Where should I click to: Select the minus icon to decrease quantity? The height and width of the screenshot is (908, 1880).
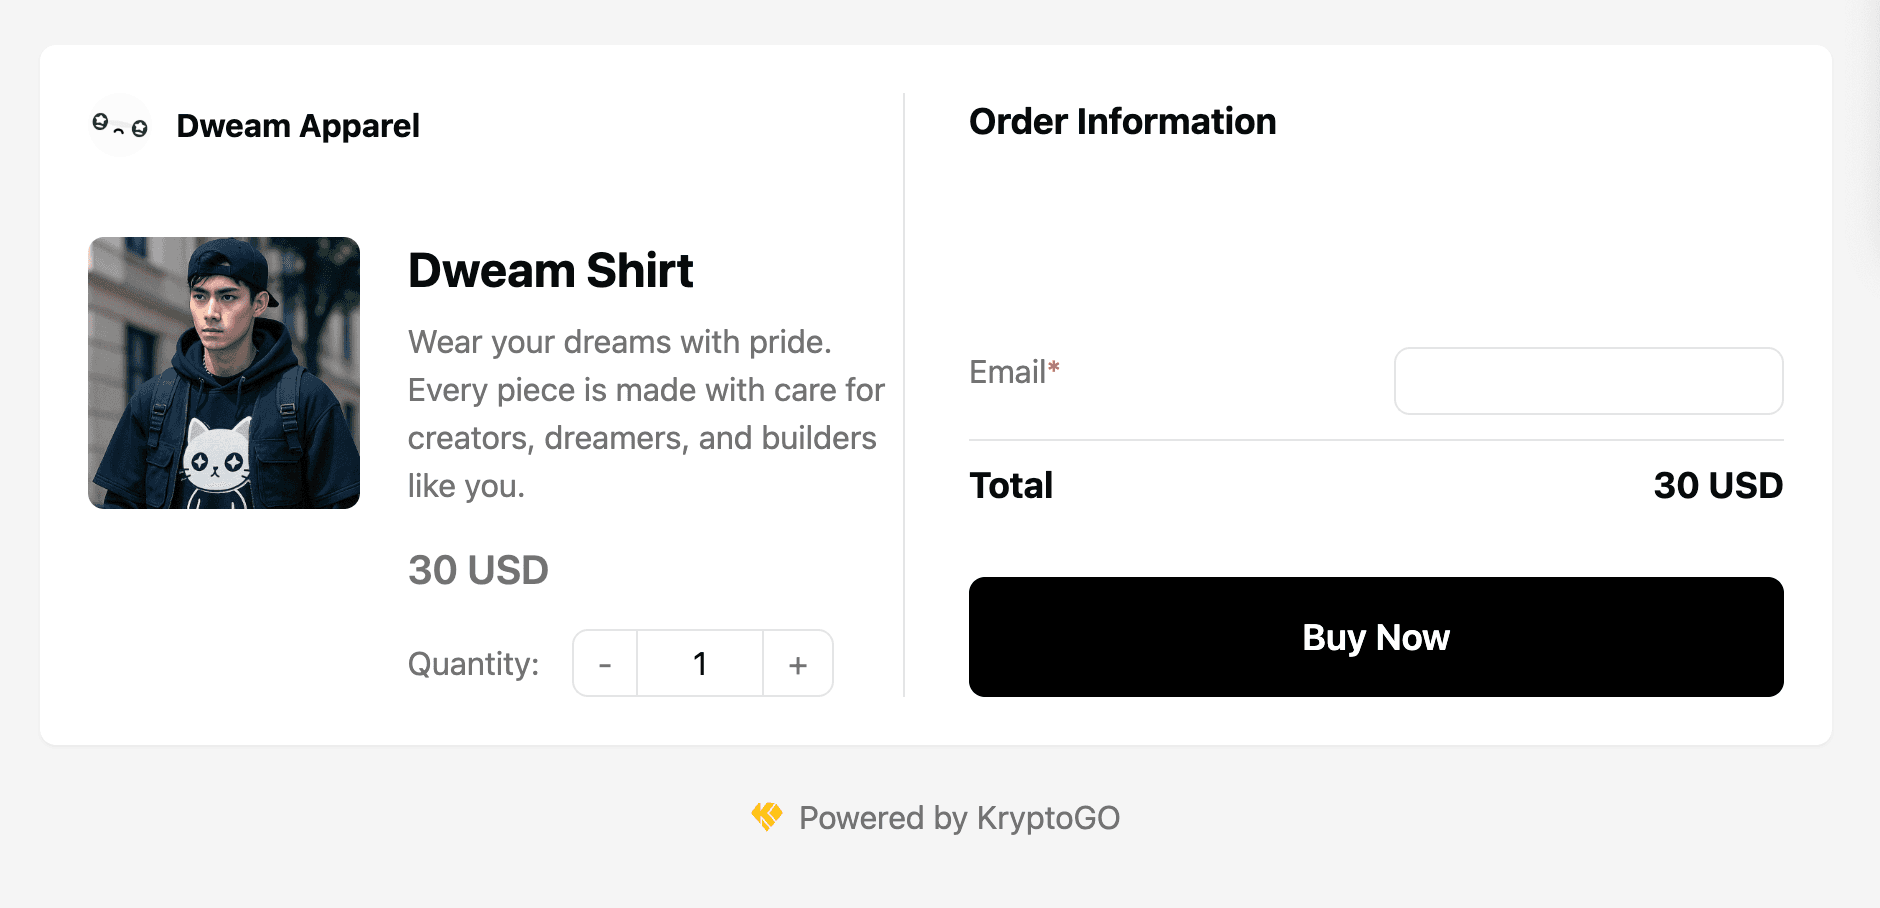pyautogui.click(x=605, y=663)
